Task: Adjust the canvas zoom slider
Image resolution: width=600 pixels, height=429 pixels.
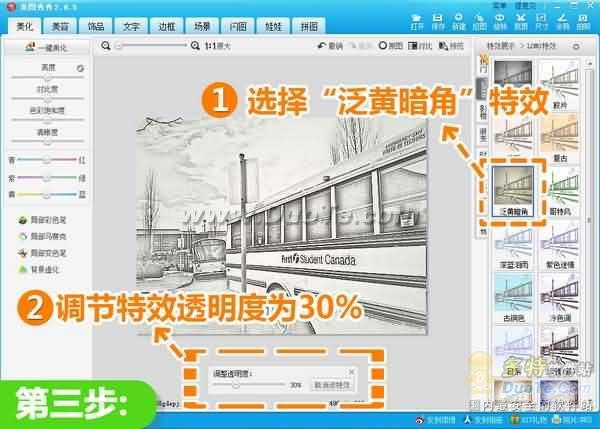Action: tap(152, 46)
